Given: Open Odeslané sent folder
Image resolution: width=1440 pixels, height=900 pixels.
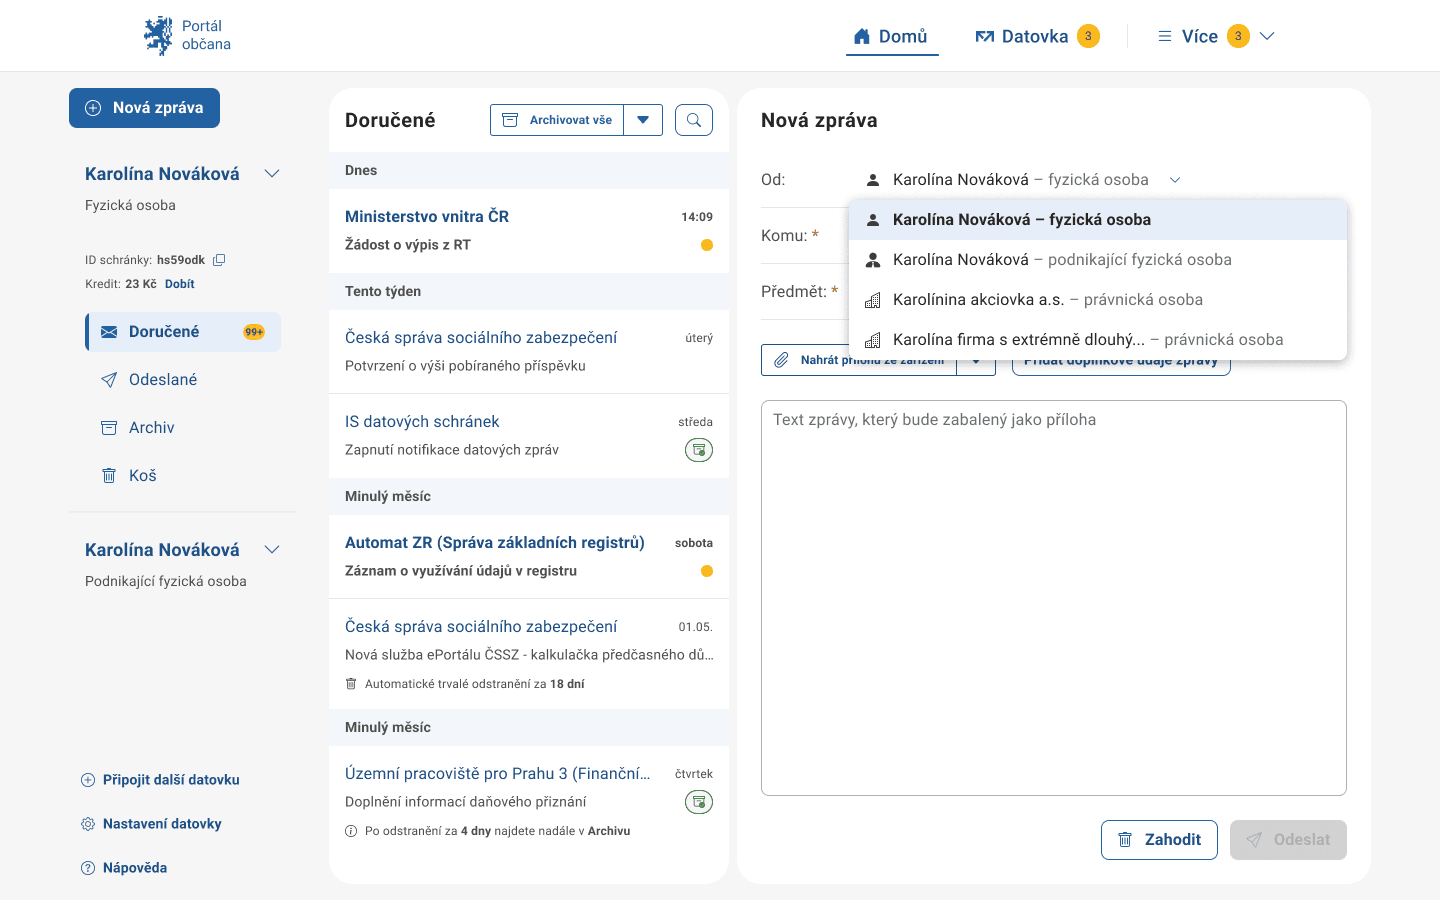Looking at the screenshot, I should pos(162,380).
